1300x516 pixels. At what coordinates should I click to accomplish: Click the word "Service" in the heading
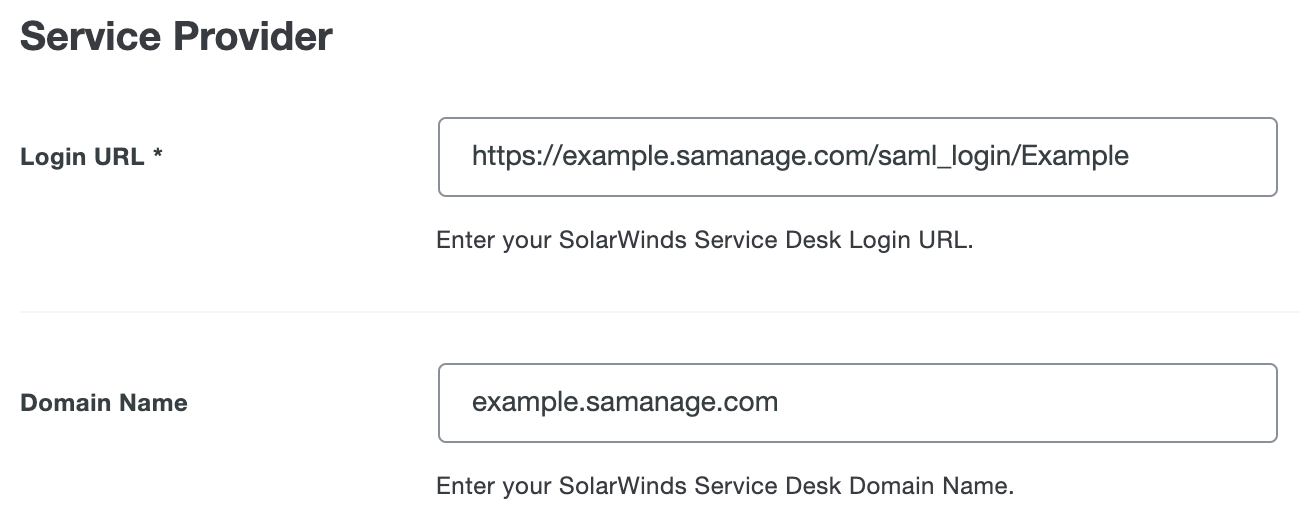pyautogui.click(x=90, y=37)
